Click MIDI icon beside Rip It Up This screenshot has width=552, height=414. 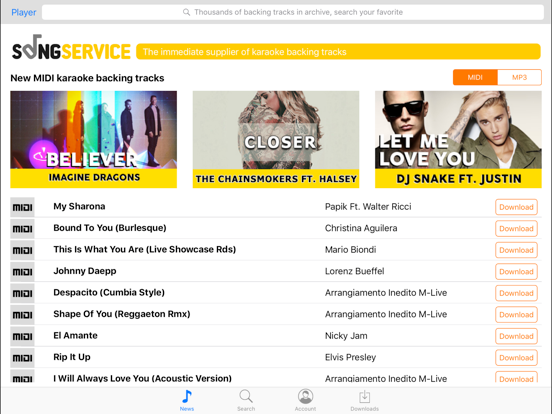[22, 358]
